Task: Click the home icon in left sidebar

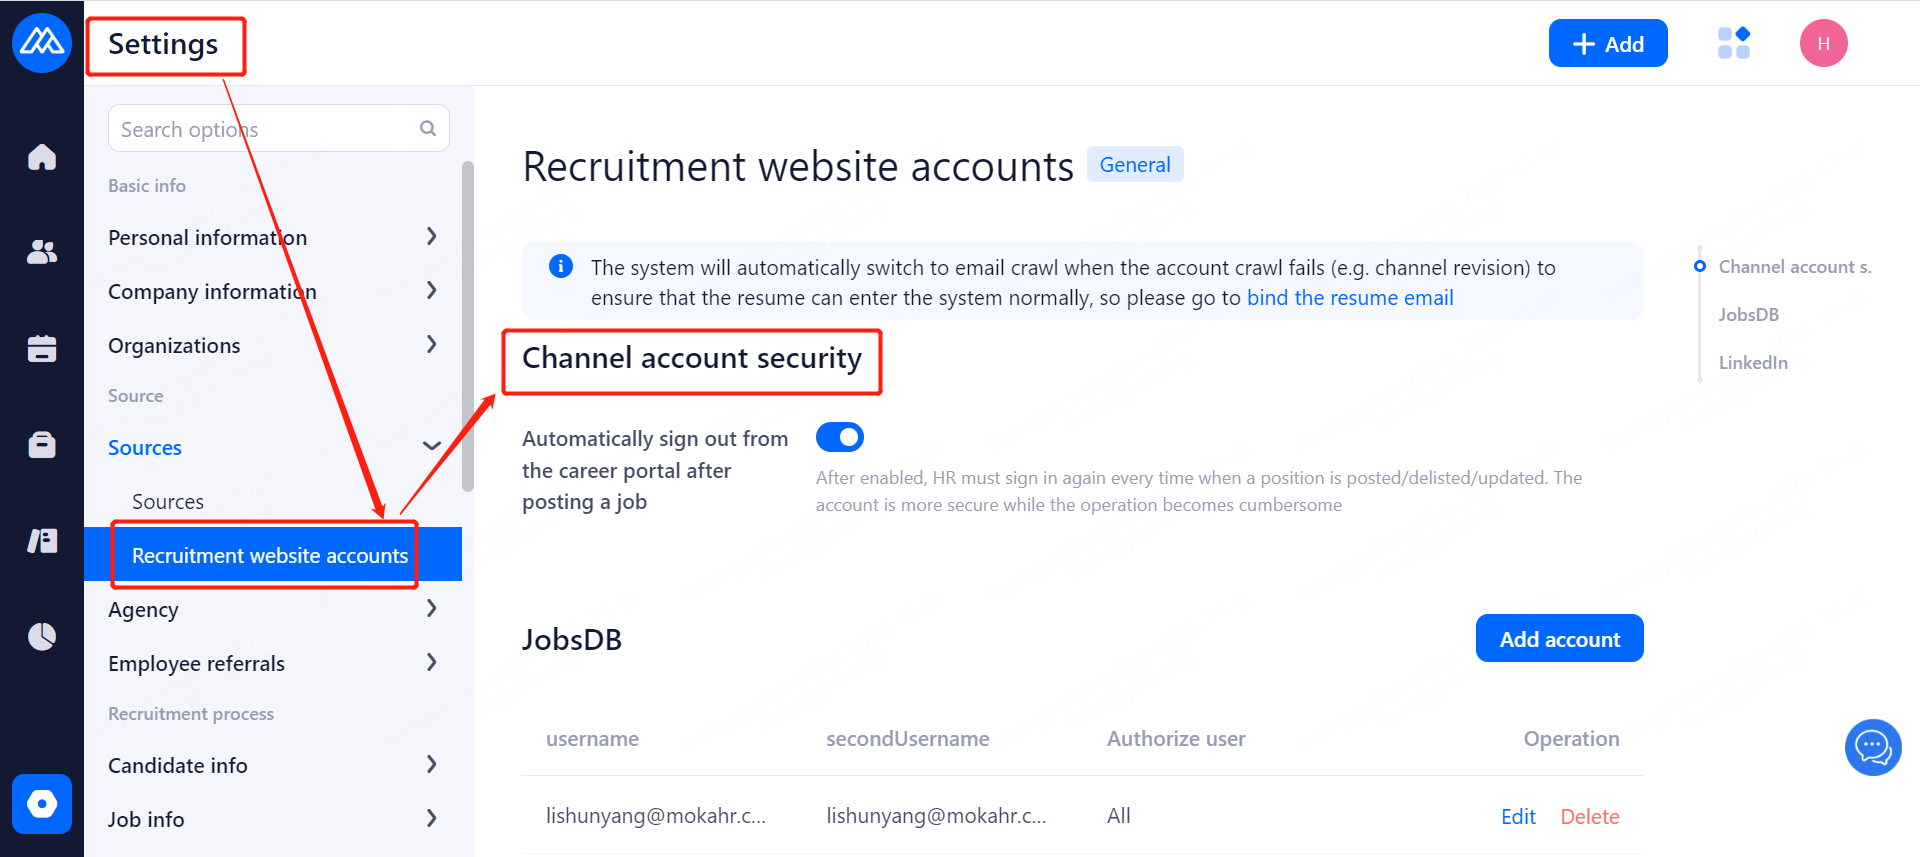Action: [x=42, y=157]
